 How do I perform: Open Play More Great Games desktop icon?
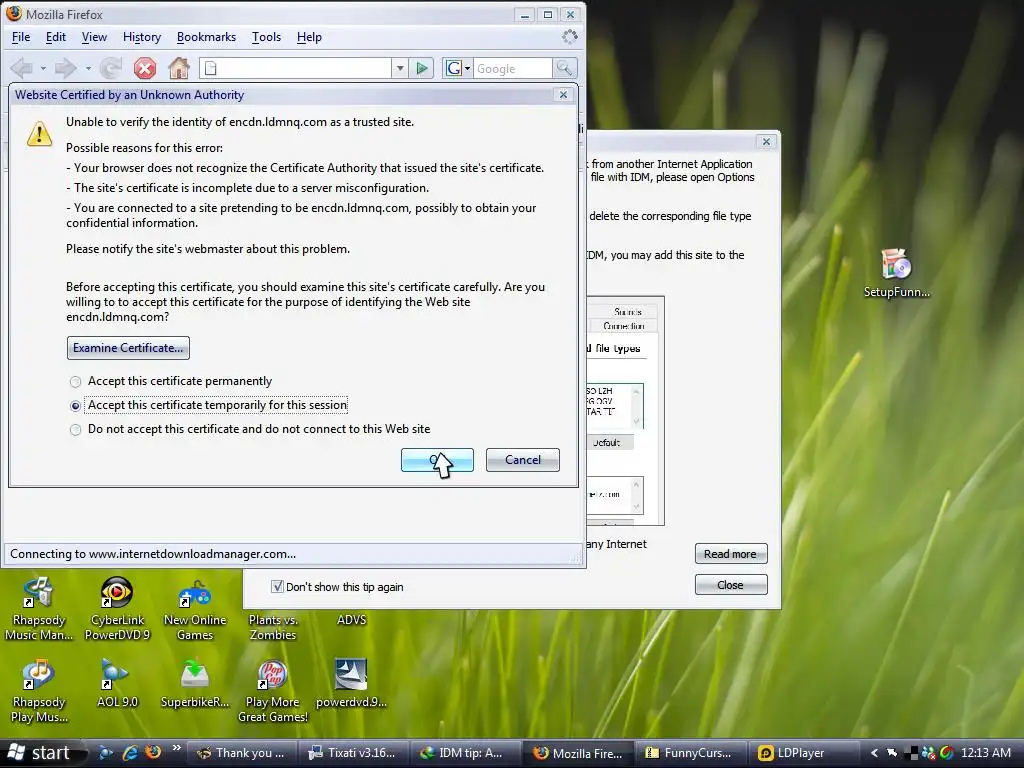[272, 691]
